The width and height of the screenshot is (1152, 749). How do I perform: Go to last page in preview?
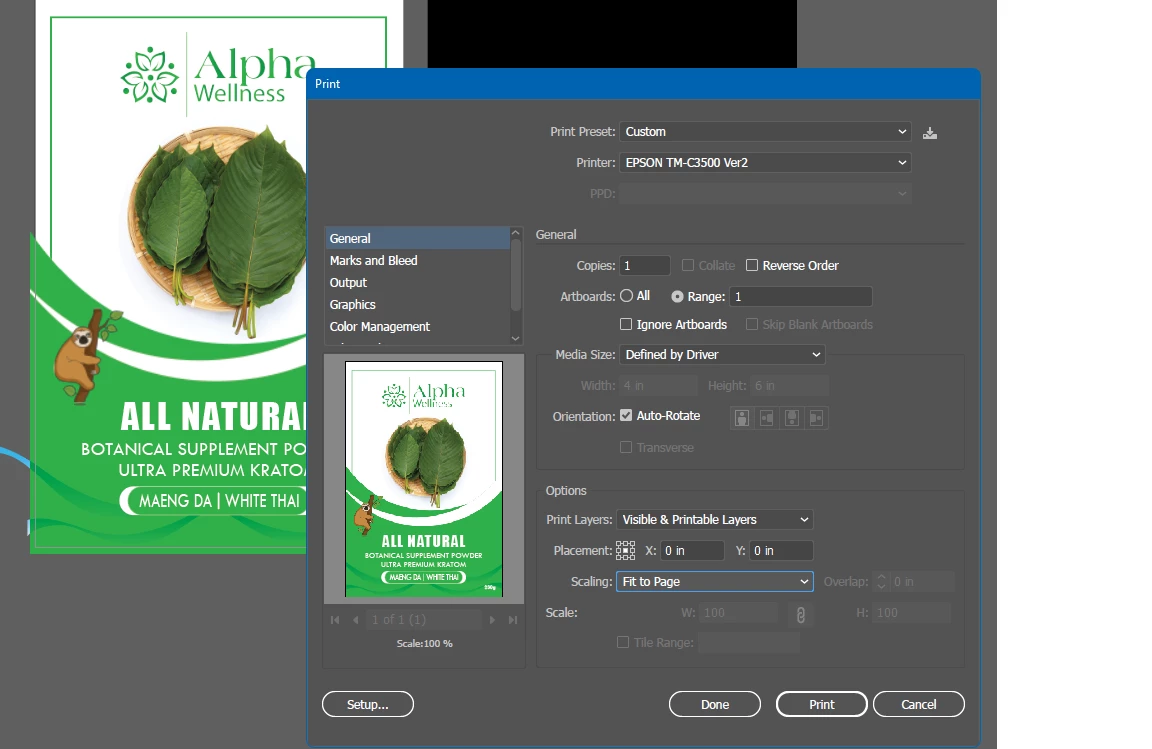point(513,620)
